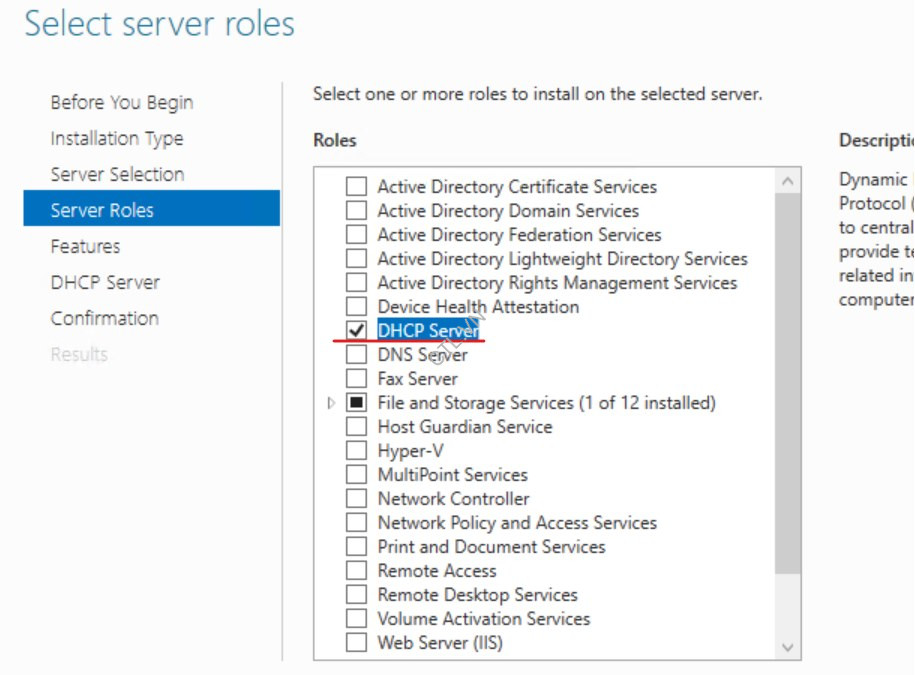
Task: Uncheck the DHCP Server role checkbox
Action: point(356,331)
